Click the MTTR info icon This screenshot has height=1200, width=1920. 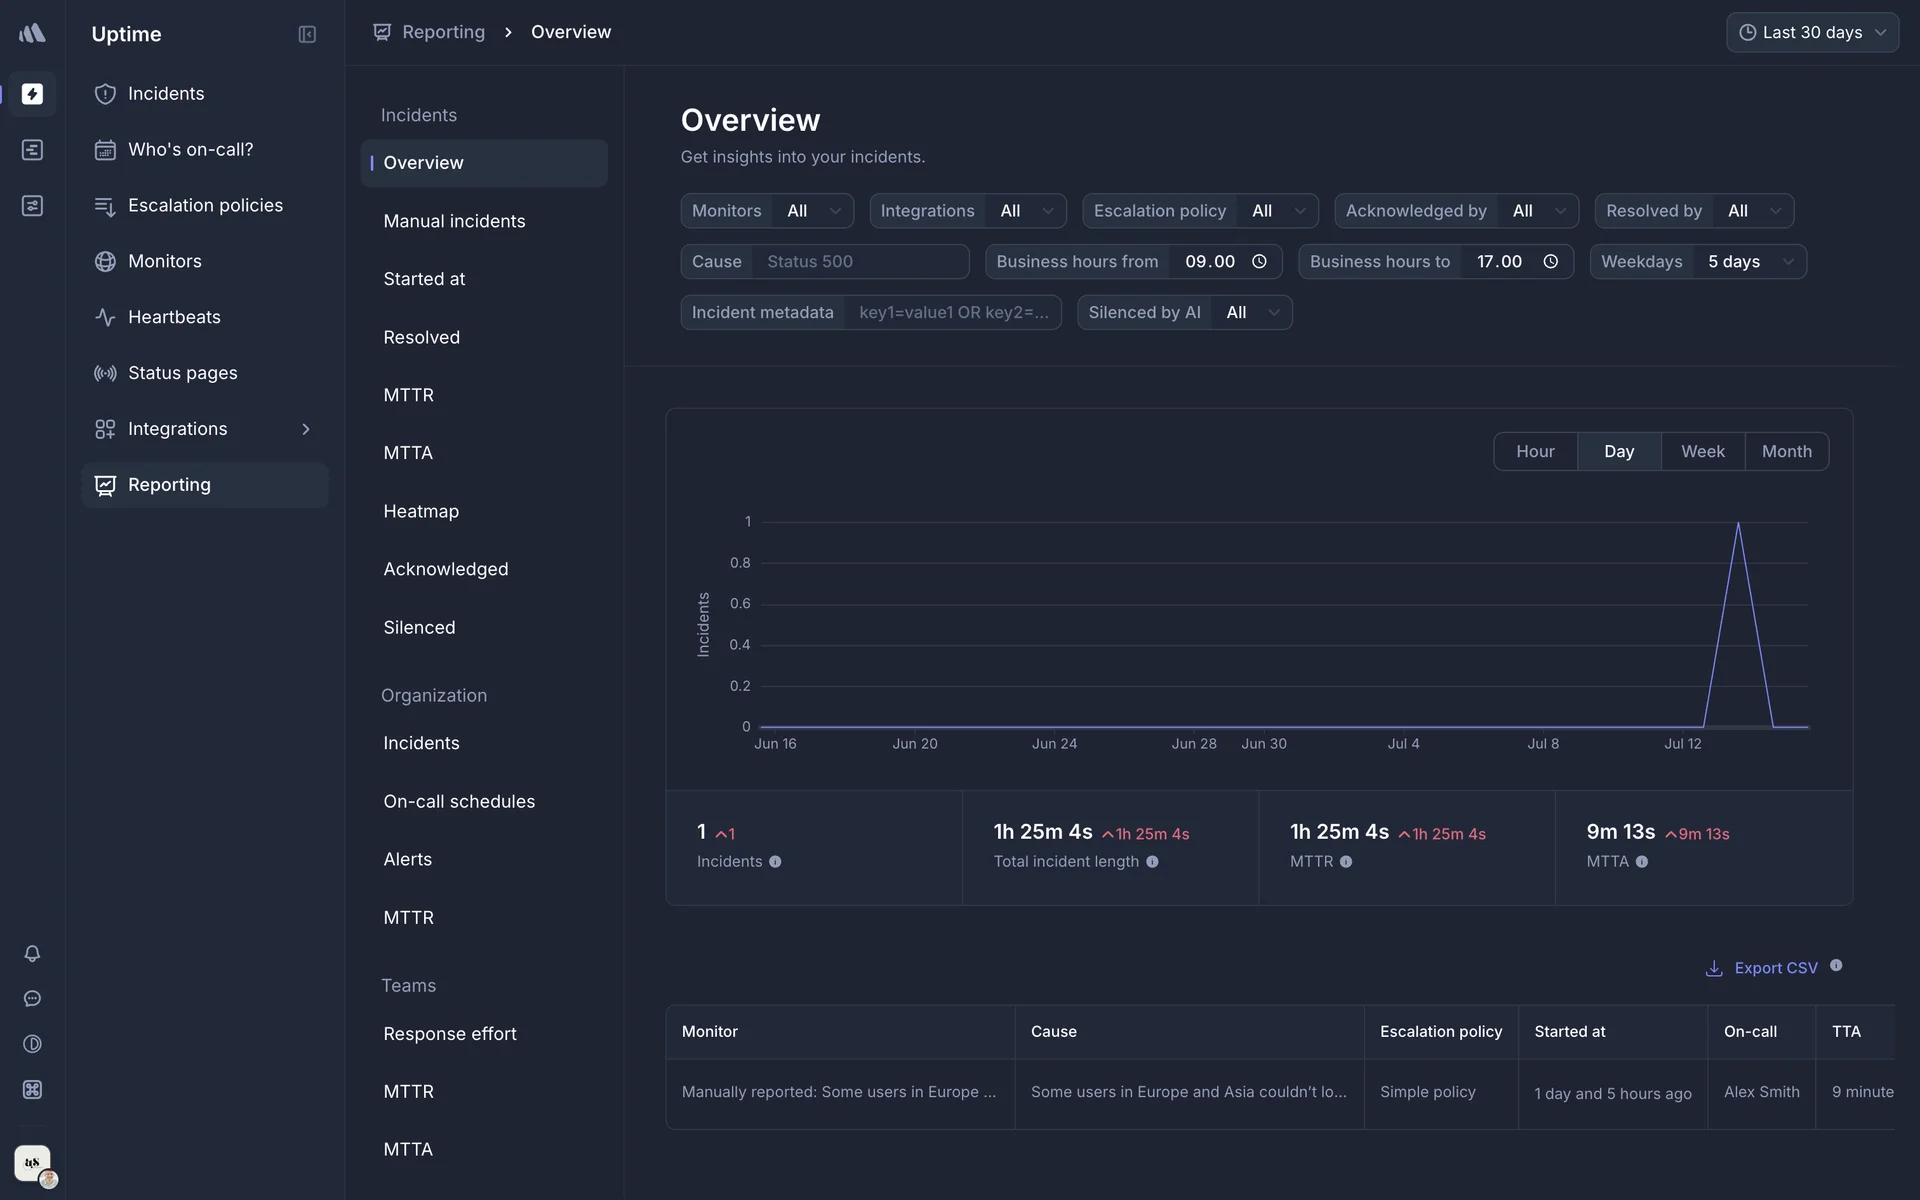click(1346, 862)
